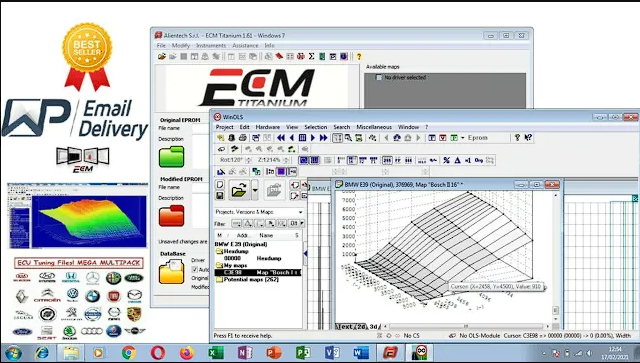Select the Map "Bosch I 16" tree entry
Screen dimensions: 640x363
[258, 272]
